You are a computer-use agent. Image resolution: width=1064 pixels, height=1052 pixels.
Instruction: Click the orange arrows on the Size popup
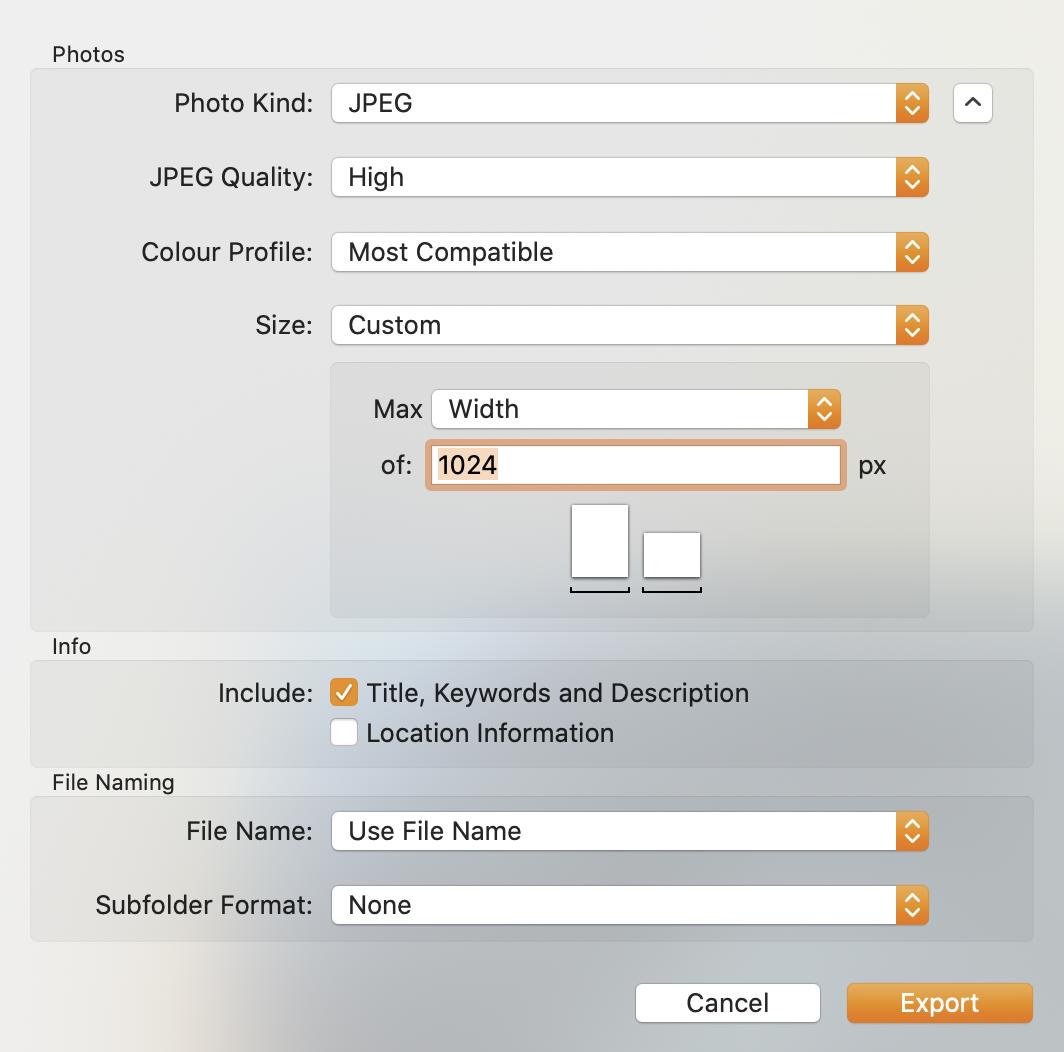(911, 325)
